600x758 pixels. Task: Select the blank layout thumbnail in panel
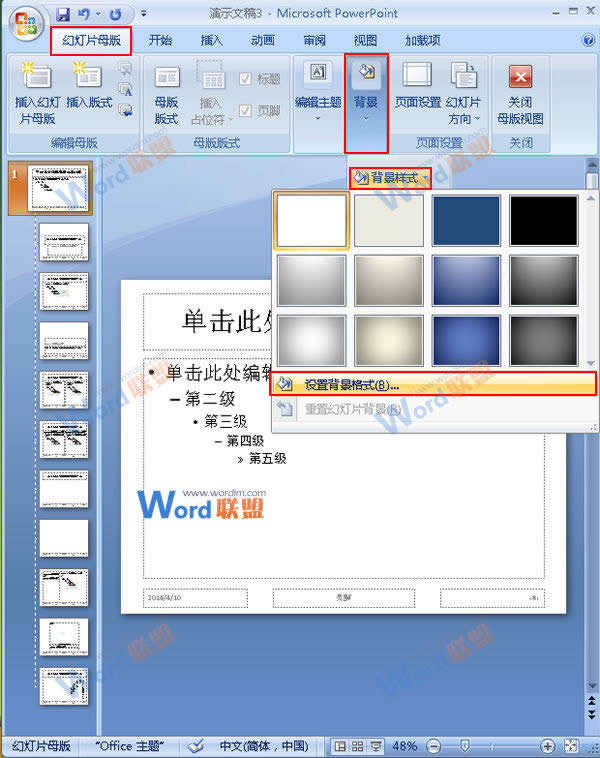[64, 538]
